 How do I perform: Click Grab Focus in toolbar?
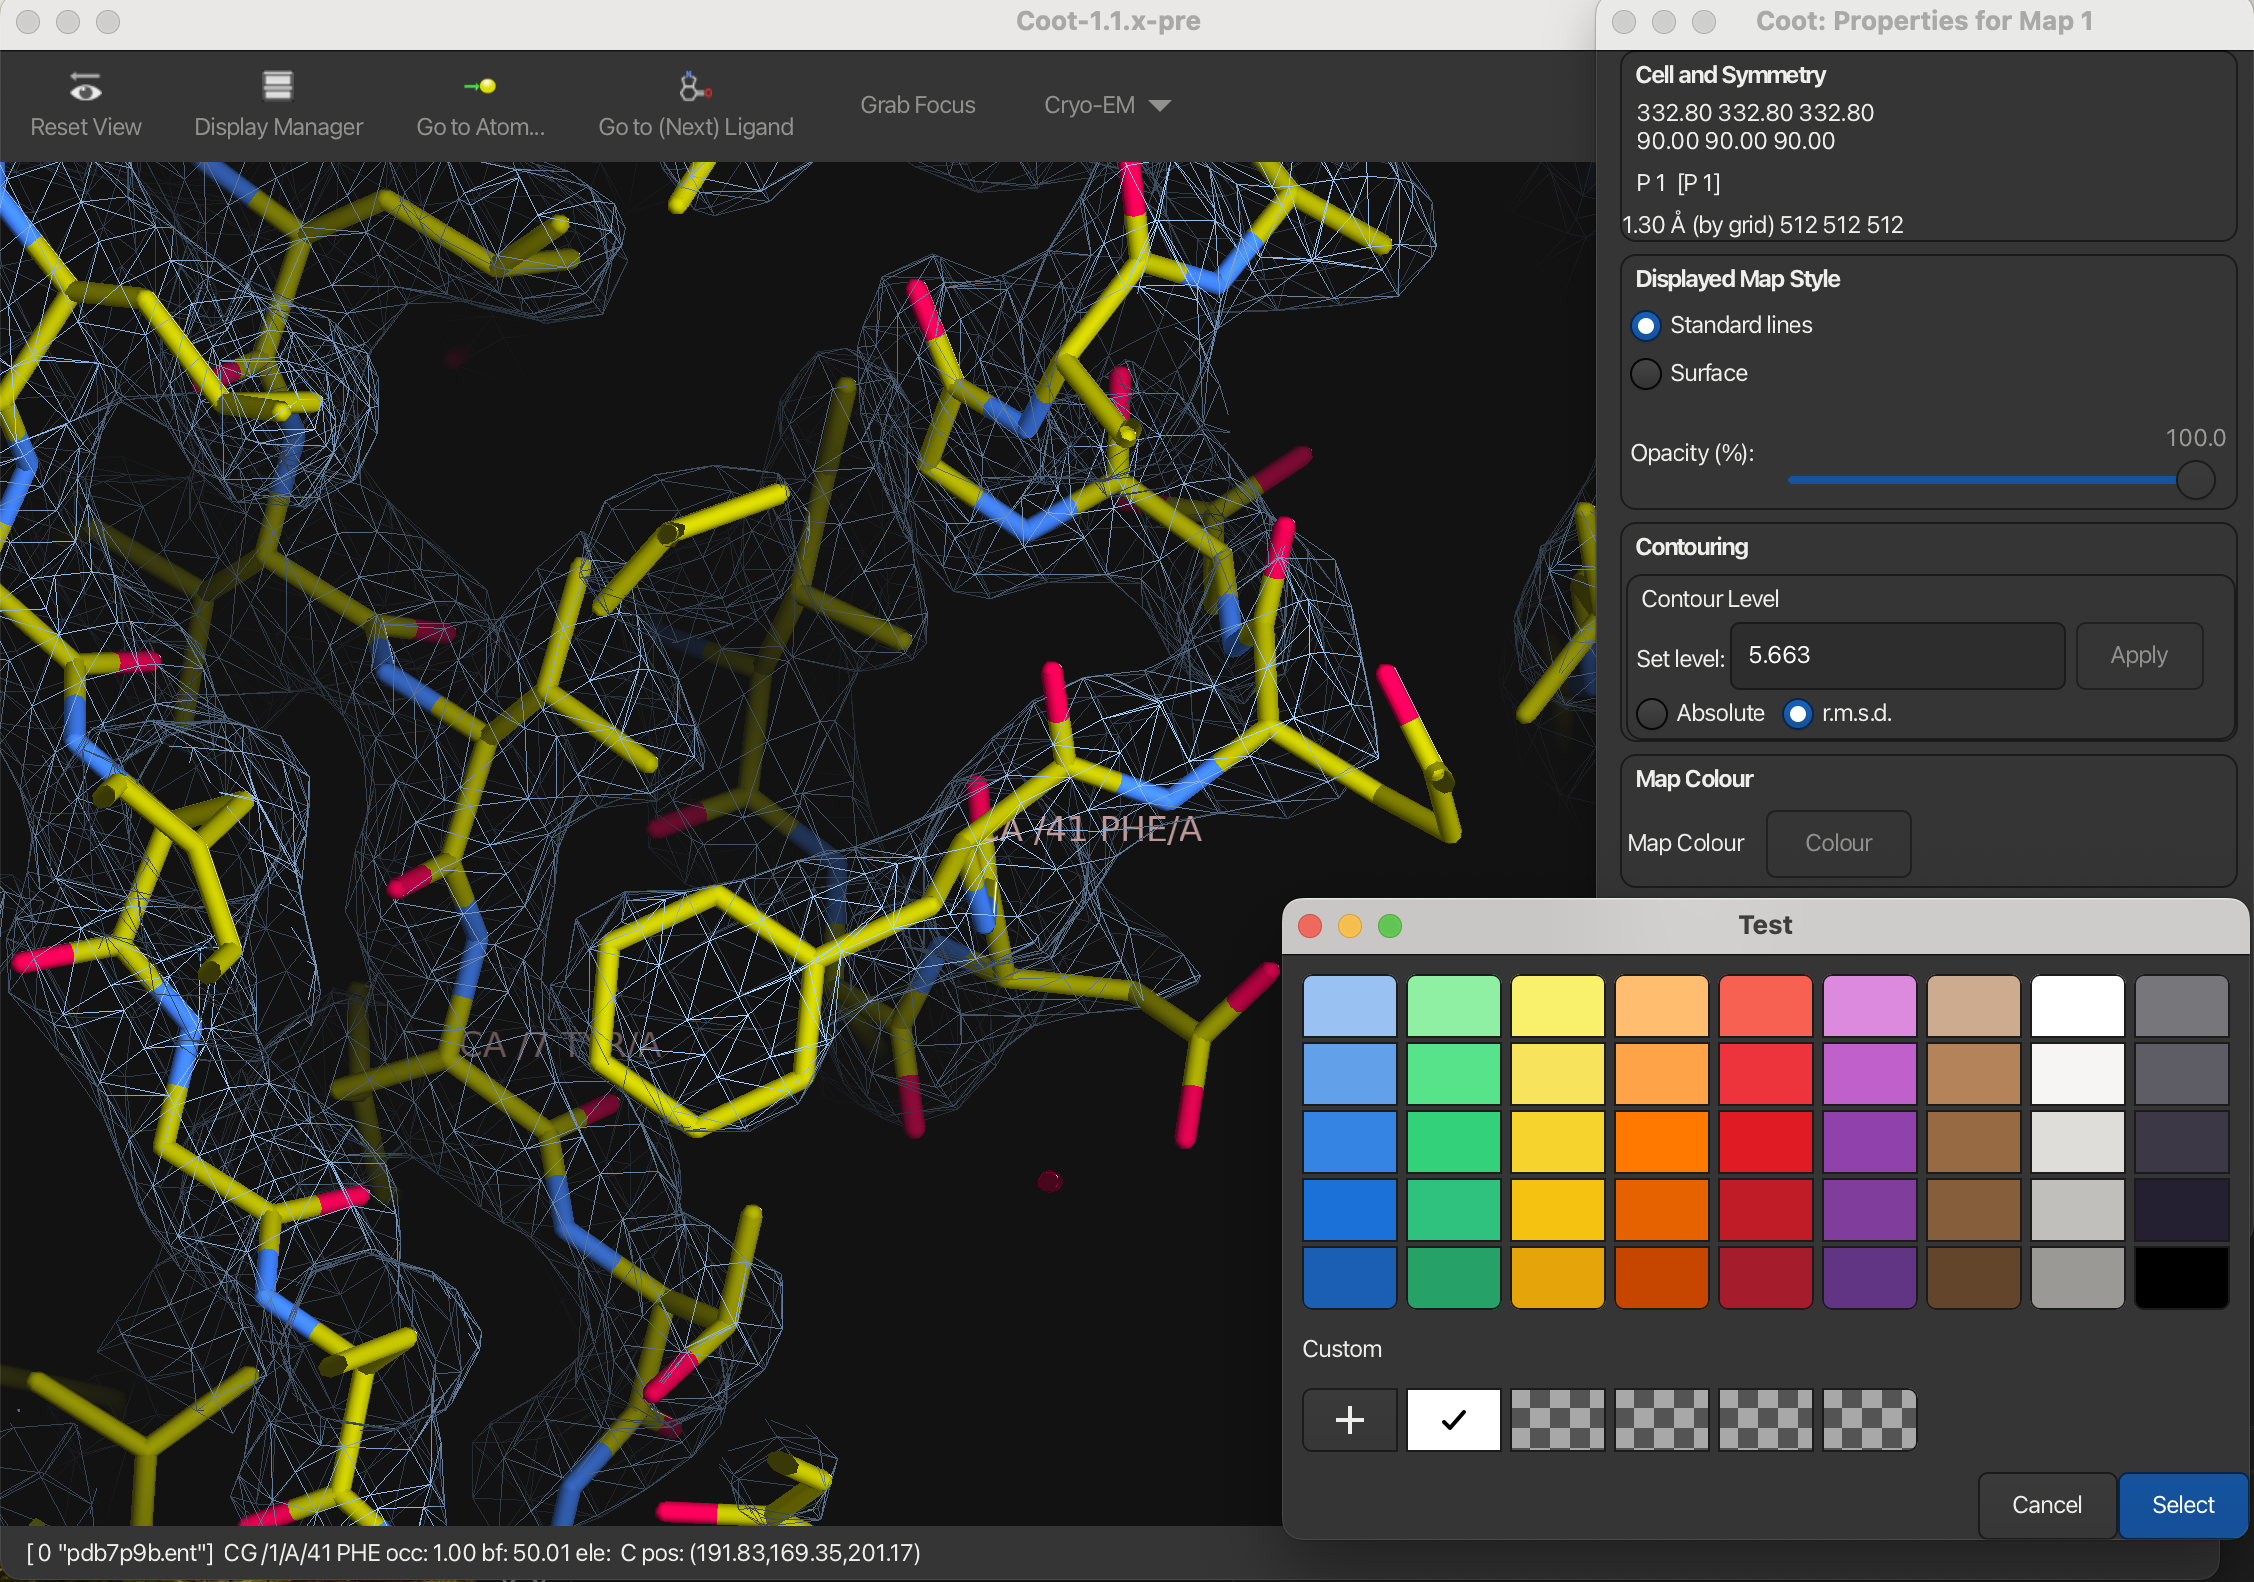pyautogui.click(x=917, y=105)
